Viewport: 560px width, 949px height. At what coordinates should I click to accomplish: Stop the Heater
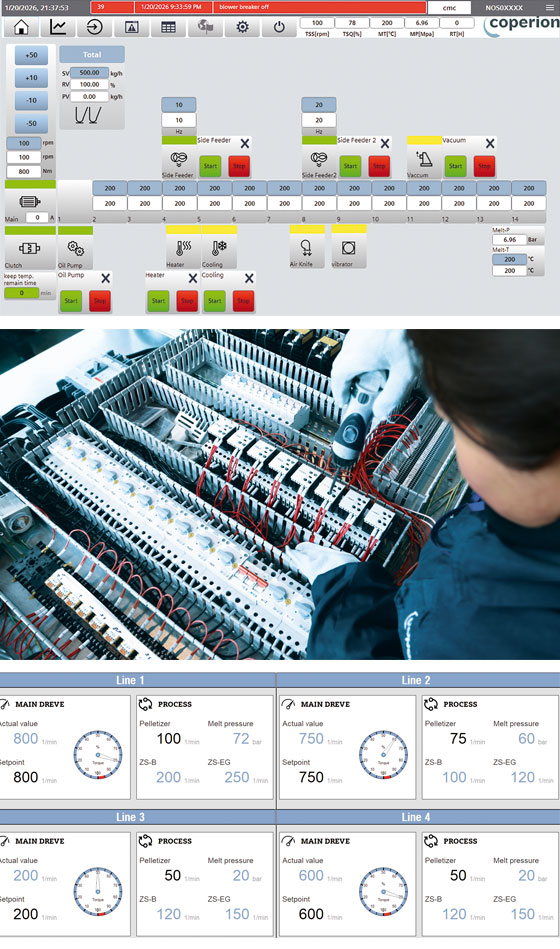coord(187,301)
